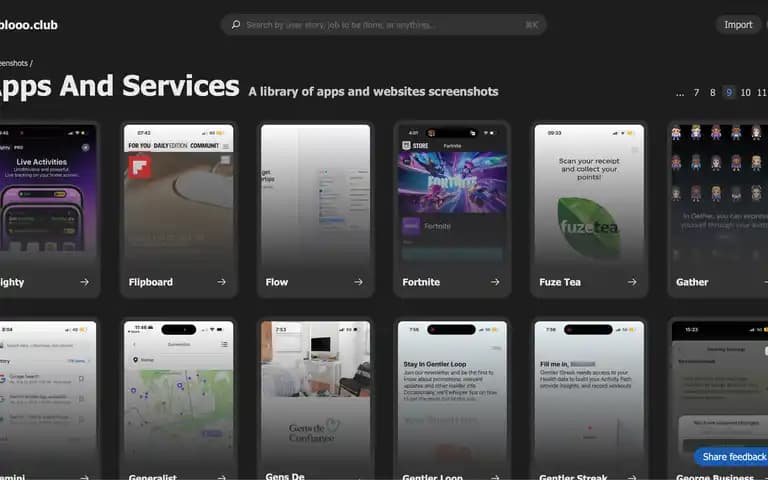Image resolution: width=768 pixels, height=480 pixels.
Task: Open the plooo.club home logo
Action: click(x=28, y=25)
